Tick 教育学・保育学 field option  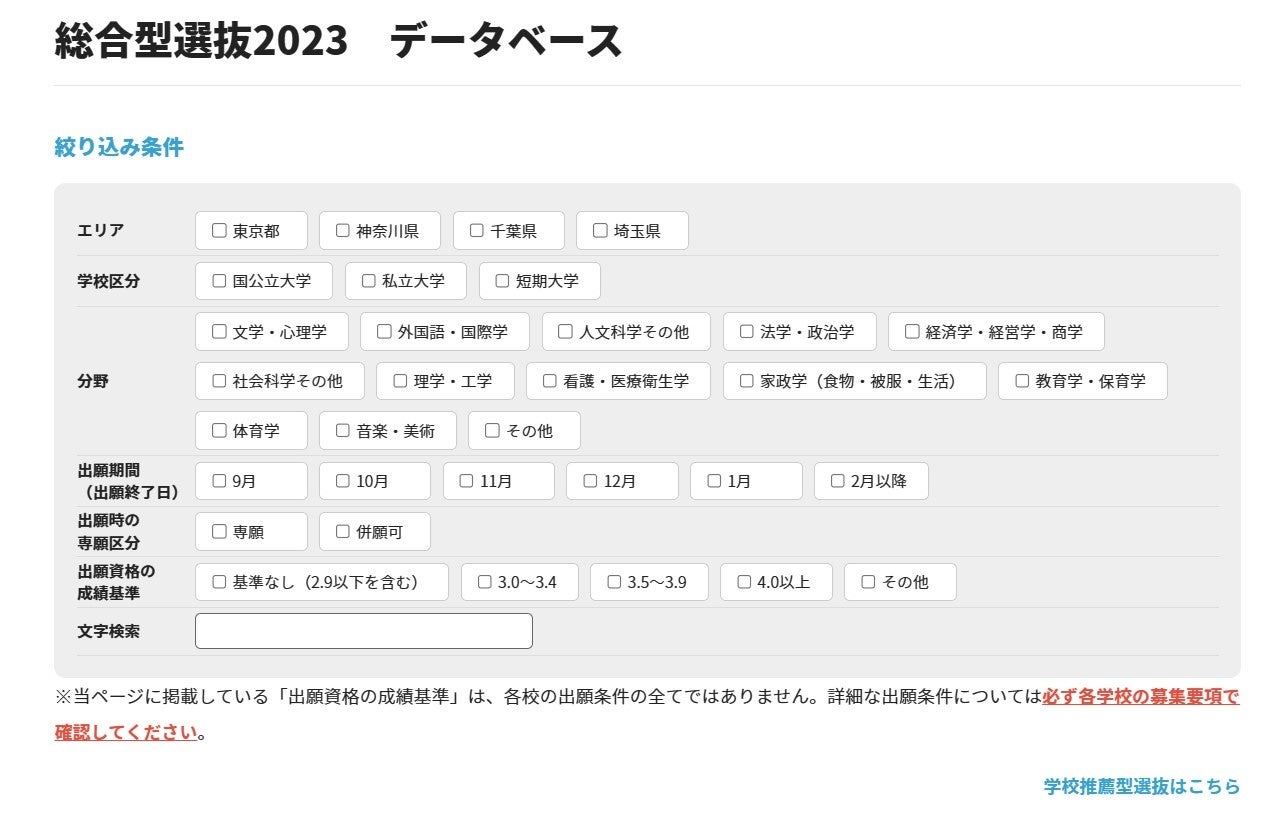click(1022, 381)
